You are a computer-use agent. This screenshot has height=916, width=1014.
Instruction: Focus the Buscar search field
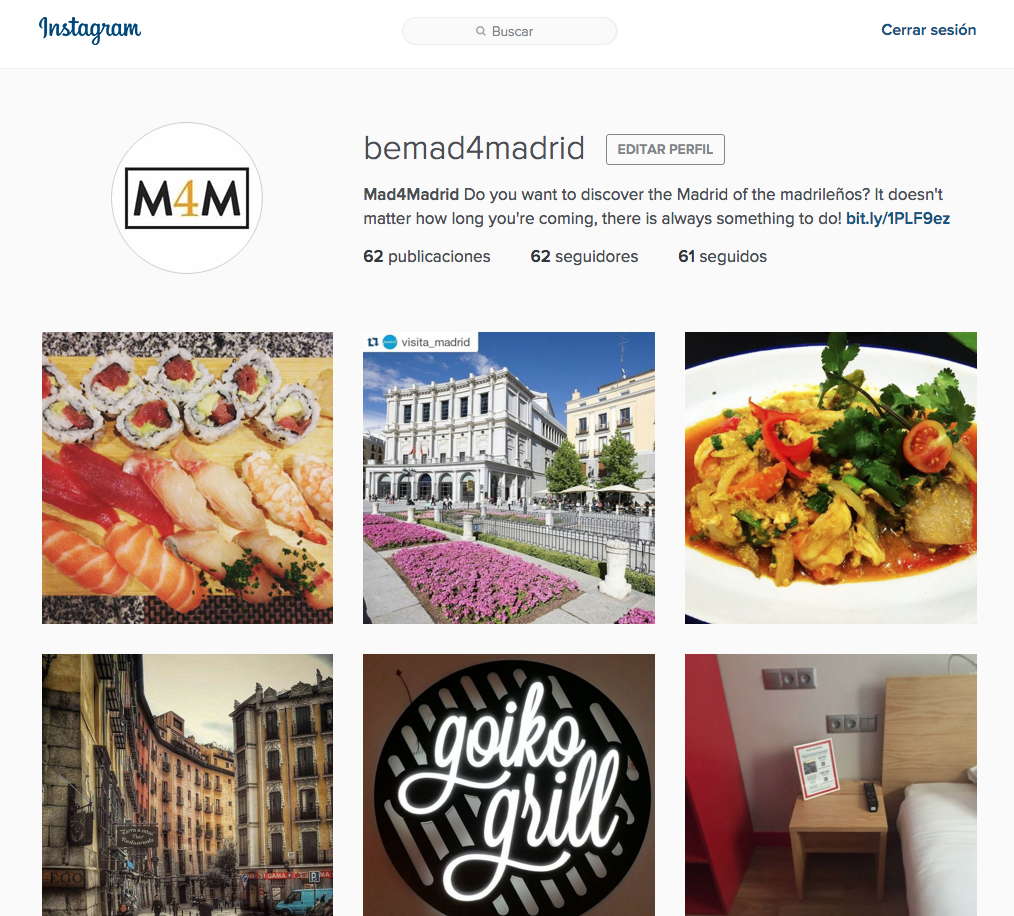coord(510,31)
